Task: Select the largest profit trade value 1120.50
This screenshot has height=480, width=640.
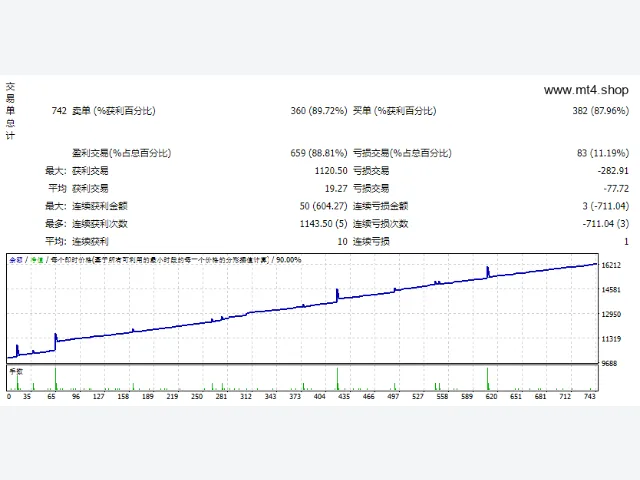Action: 331,171
